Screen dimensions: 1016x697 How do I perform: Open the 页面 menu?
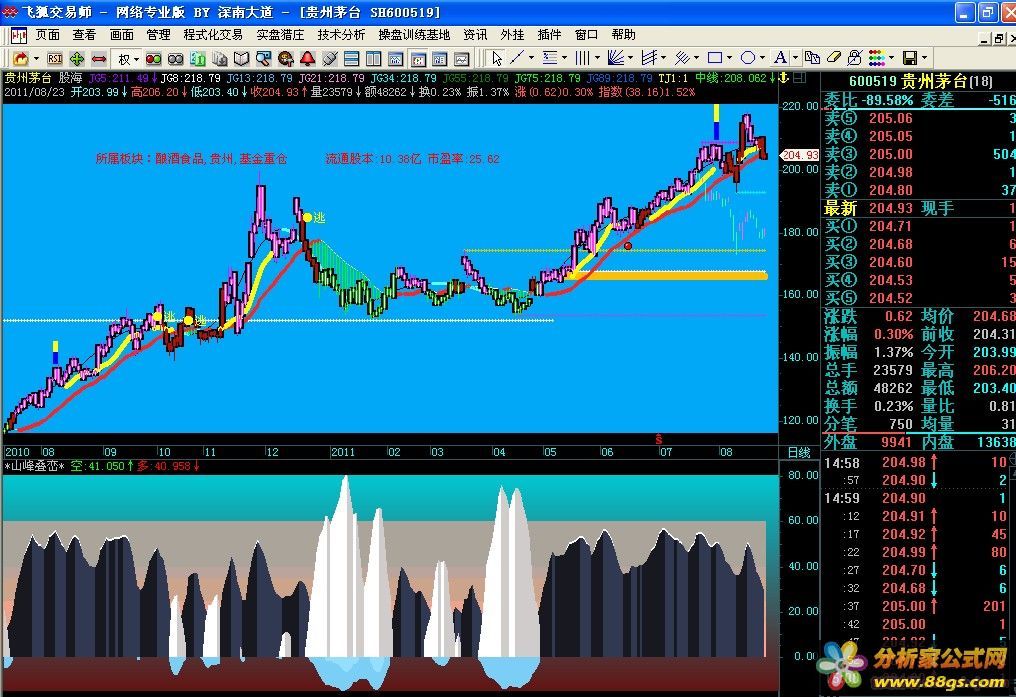(47, 34)
